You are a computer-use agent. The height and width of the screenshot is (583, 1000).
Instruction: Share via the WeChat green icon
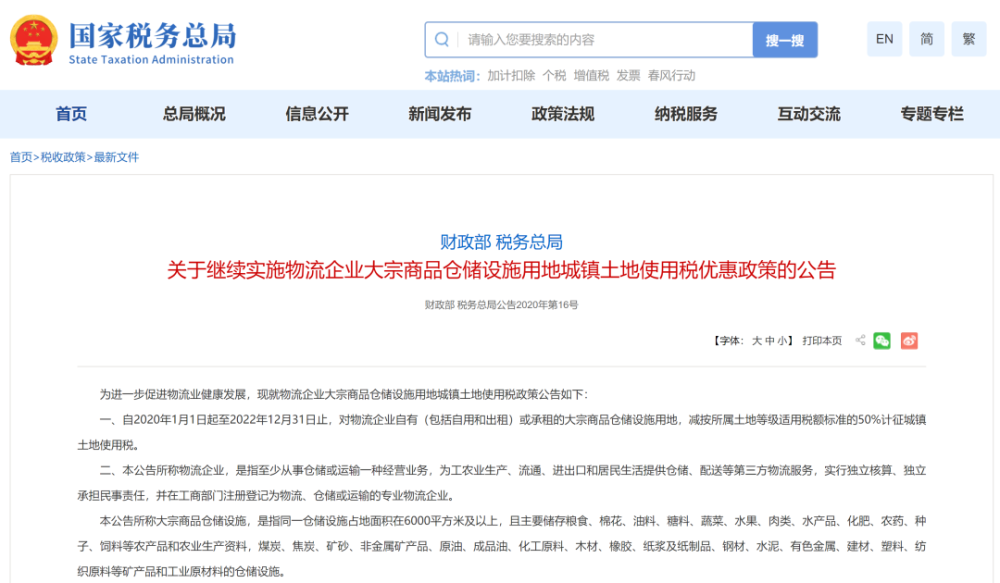coord(882,341)
